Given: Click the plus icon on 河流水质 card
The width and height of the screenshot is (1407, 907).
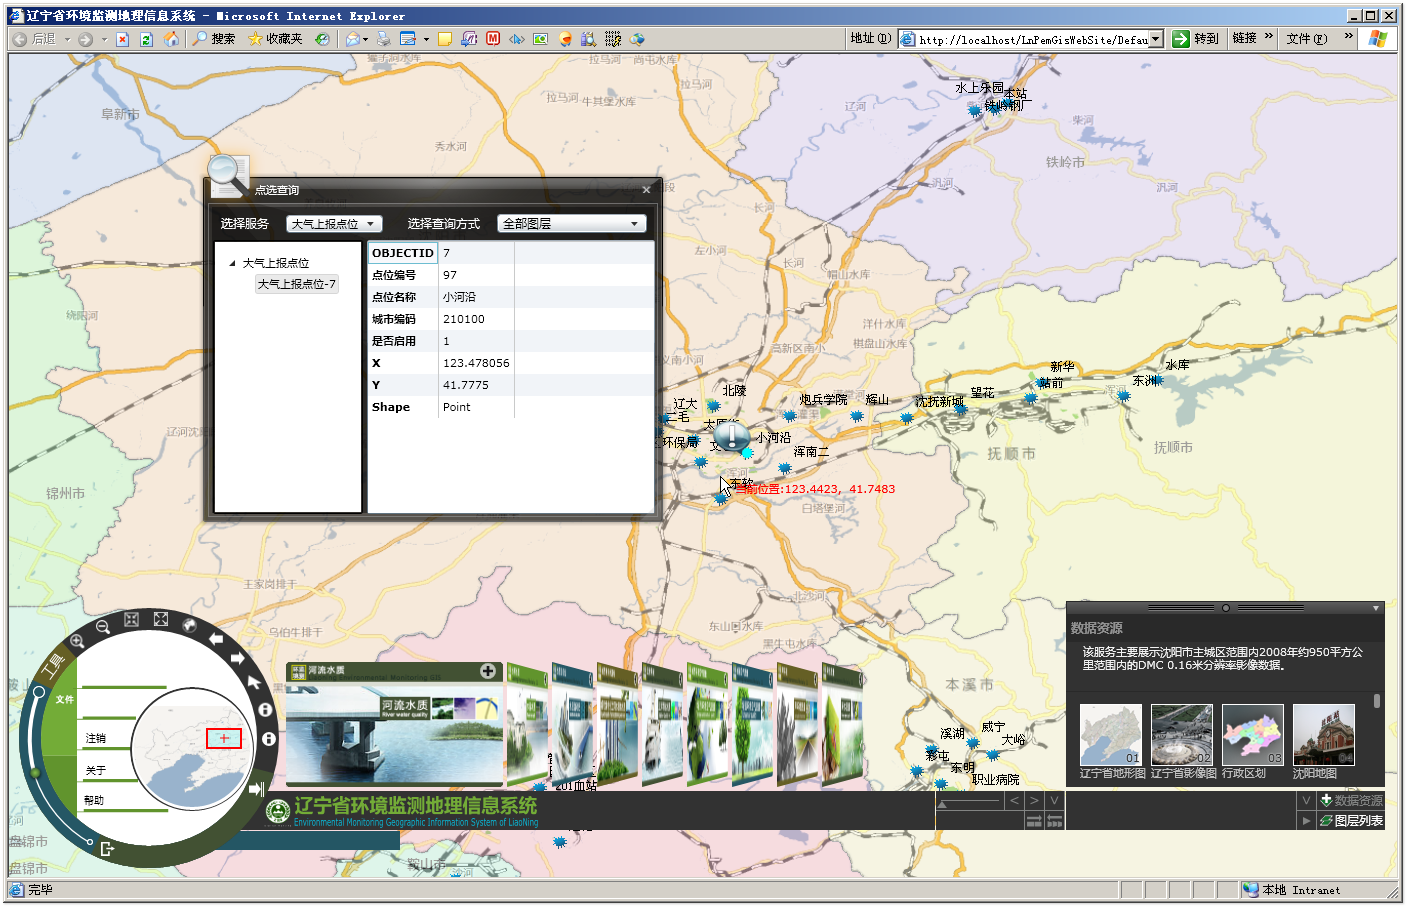Looking at the screenshot, I should point(488,671).
